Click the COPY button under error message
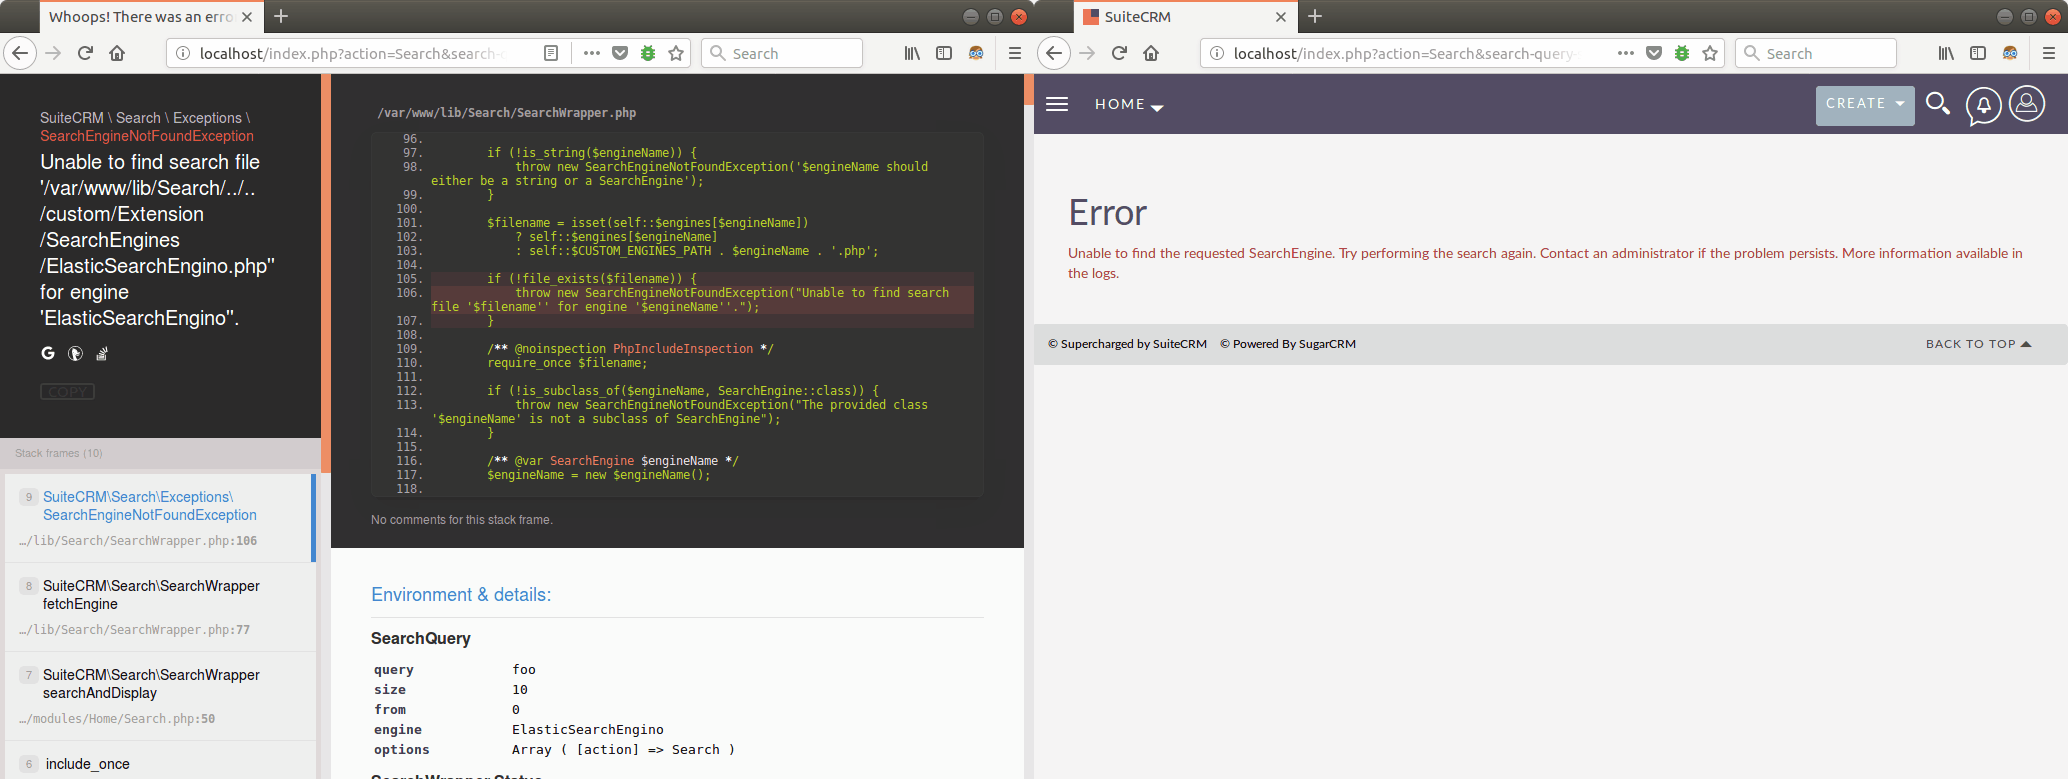2068x779 pixels. [67, 391]
